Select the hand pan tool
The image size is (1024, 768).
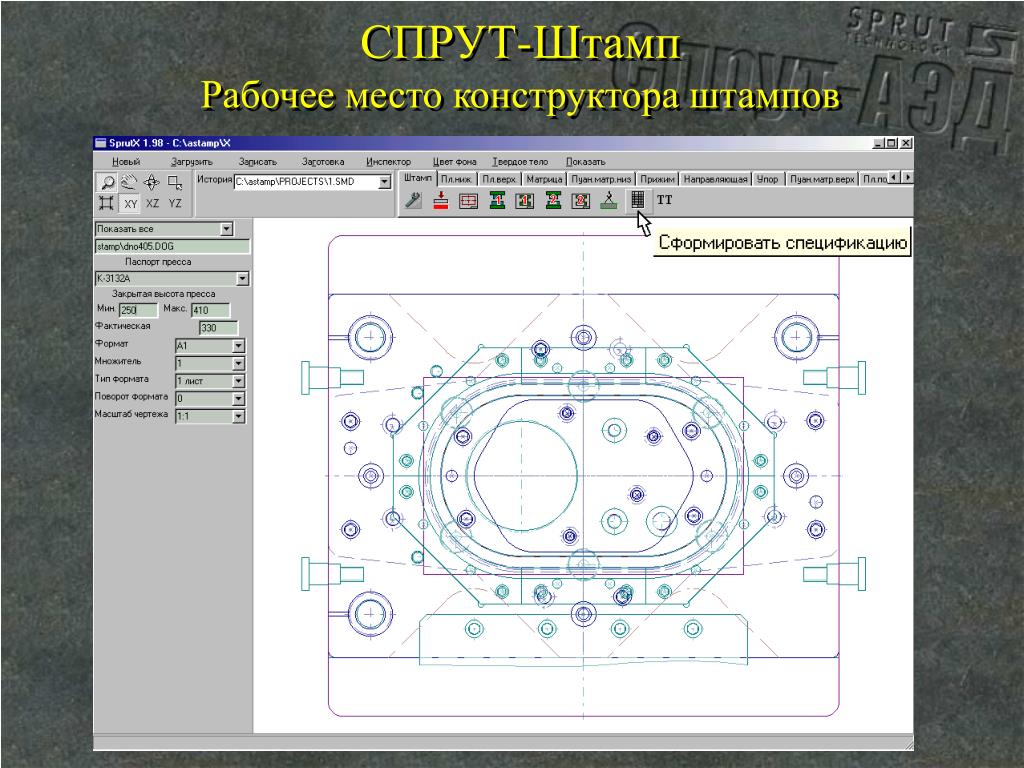(129, 182)
